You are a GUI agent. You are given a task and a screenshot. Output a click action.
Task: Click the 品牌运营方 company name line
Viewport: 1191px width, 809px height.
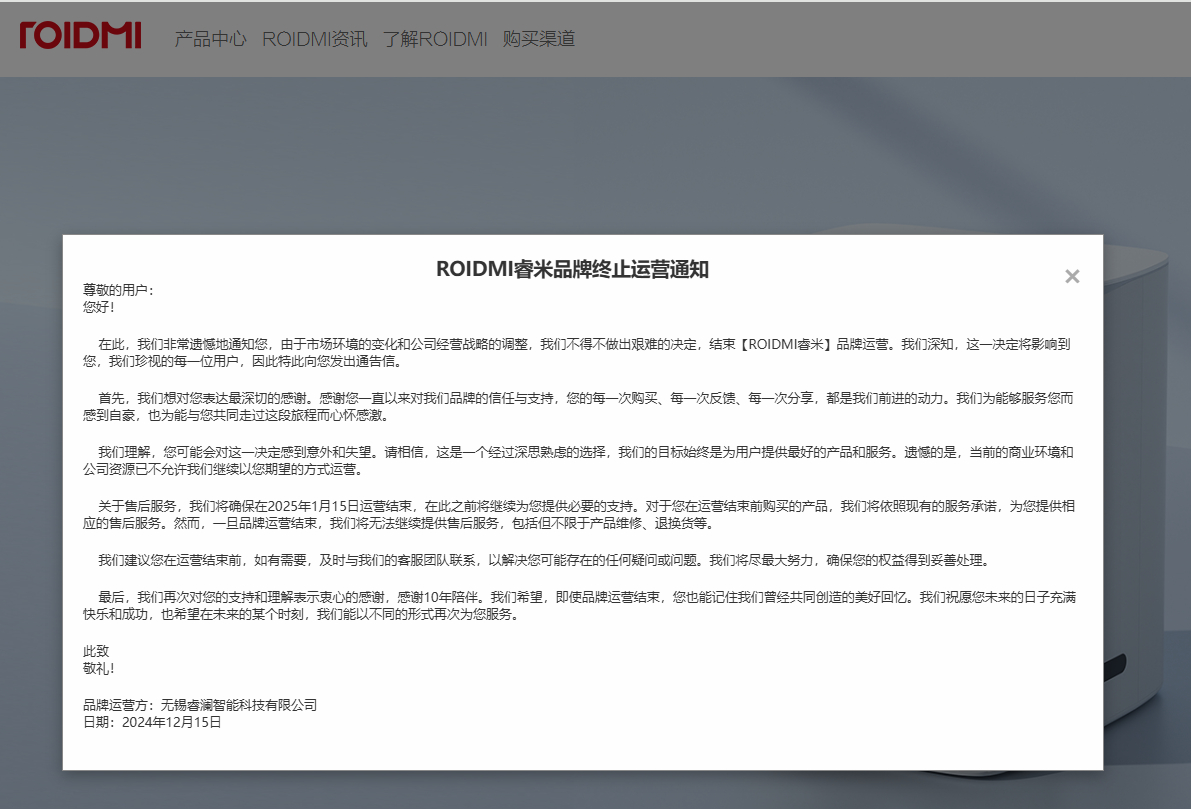click(200, 705)
